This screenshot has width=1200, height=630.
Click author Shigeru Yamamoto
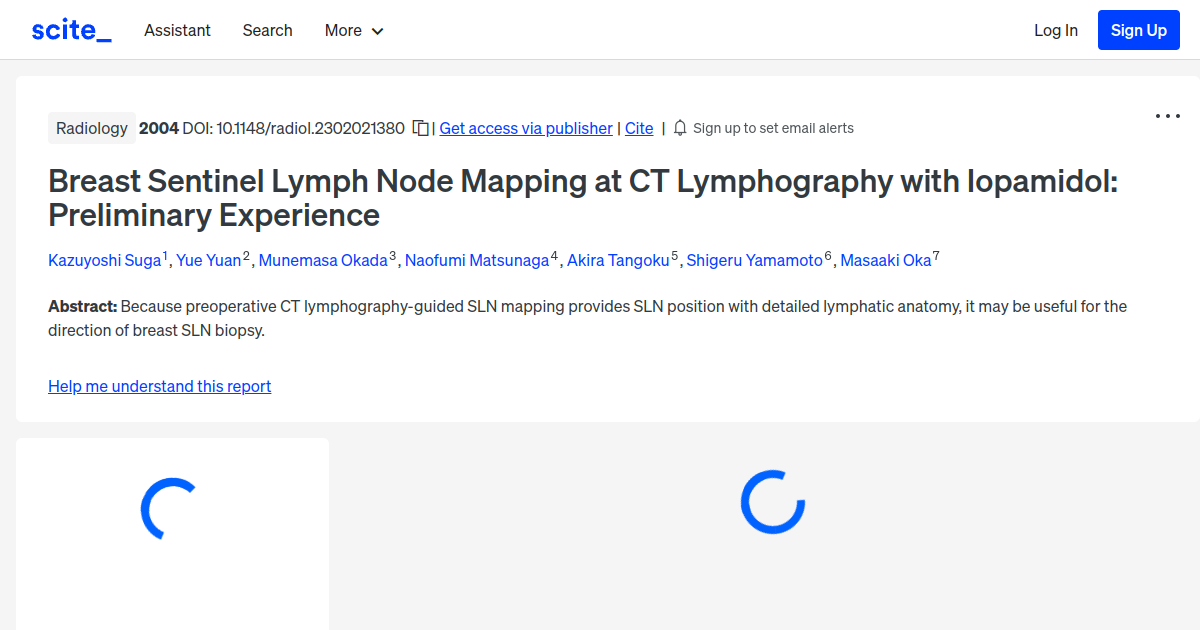click(755, 260)
